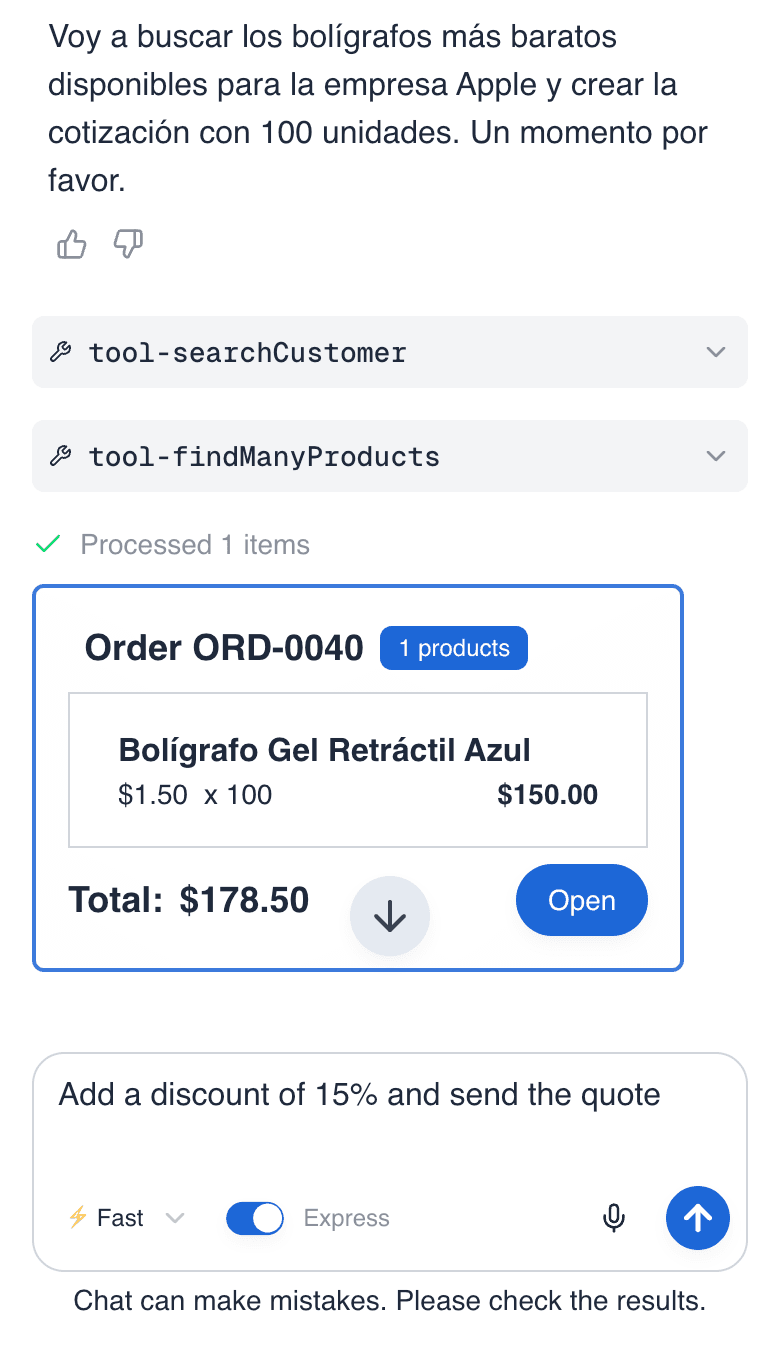The height and width of the screenshot is (1350, 780).
Task: Open order ORD-0040 with the Open button
Action: point(581,900)
